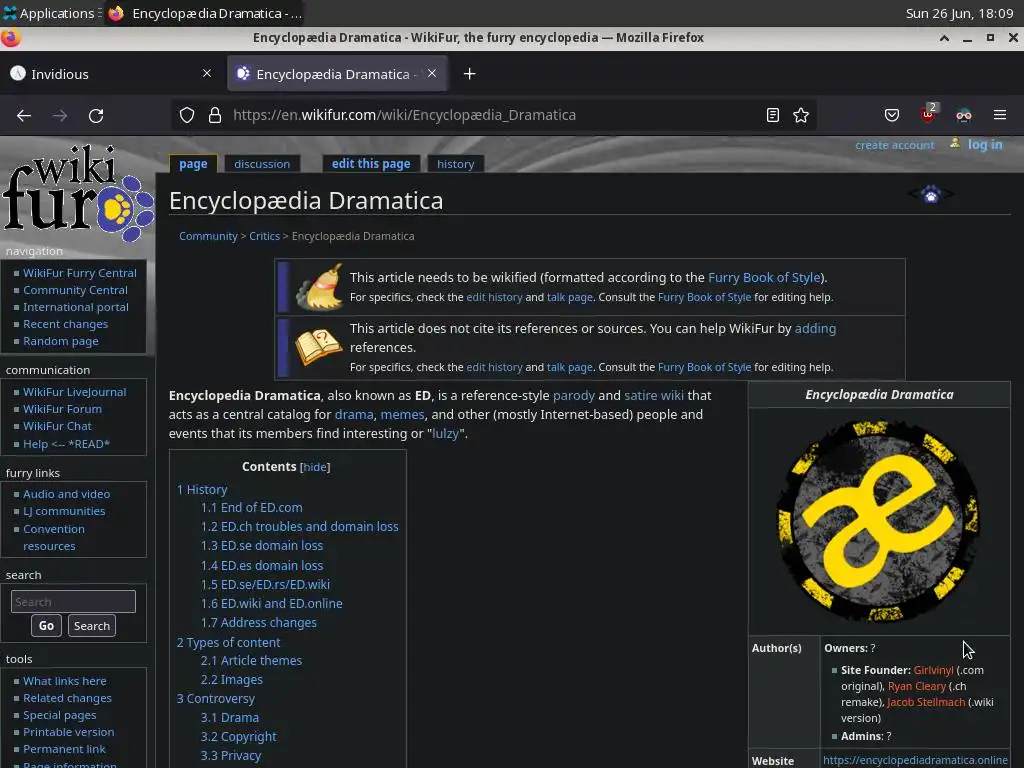Viewport: 1024px width, 768px height.
Task: Follow the 'adding' references link
Action: [815, 328]
